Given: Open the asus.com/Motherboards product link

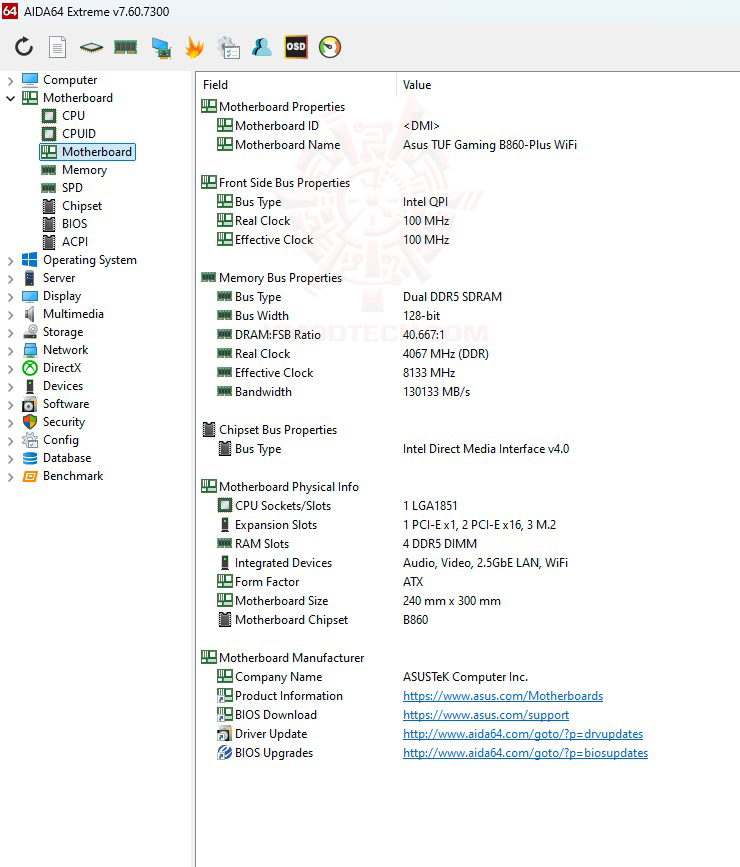Looking at the screenshot, I should point(503,696).
